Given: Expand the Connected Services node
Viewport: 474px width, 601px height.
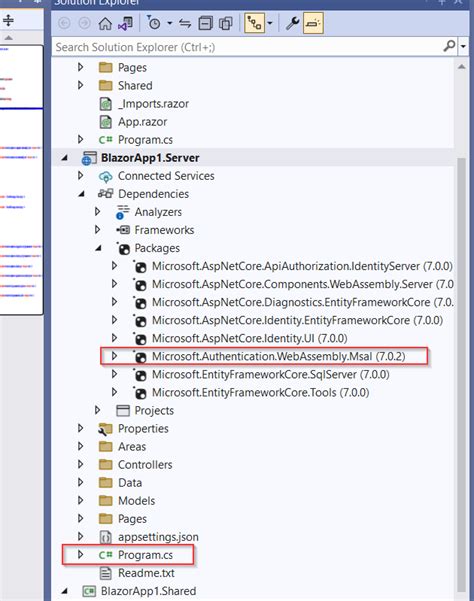Looking at the screenshot, I should click(x=80, y=176).
